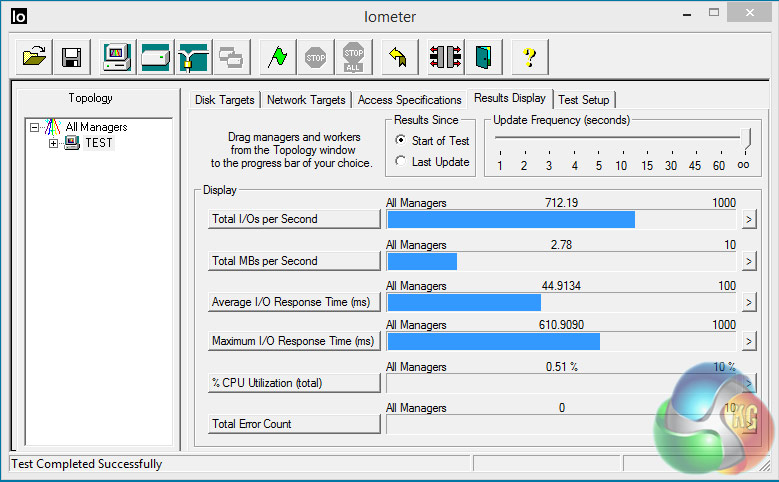
Task: Open arrow button beside Total MBs per Second bar
Action: (746, 261)
